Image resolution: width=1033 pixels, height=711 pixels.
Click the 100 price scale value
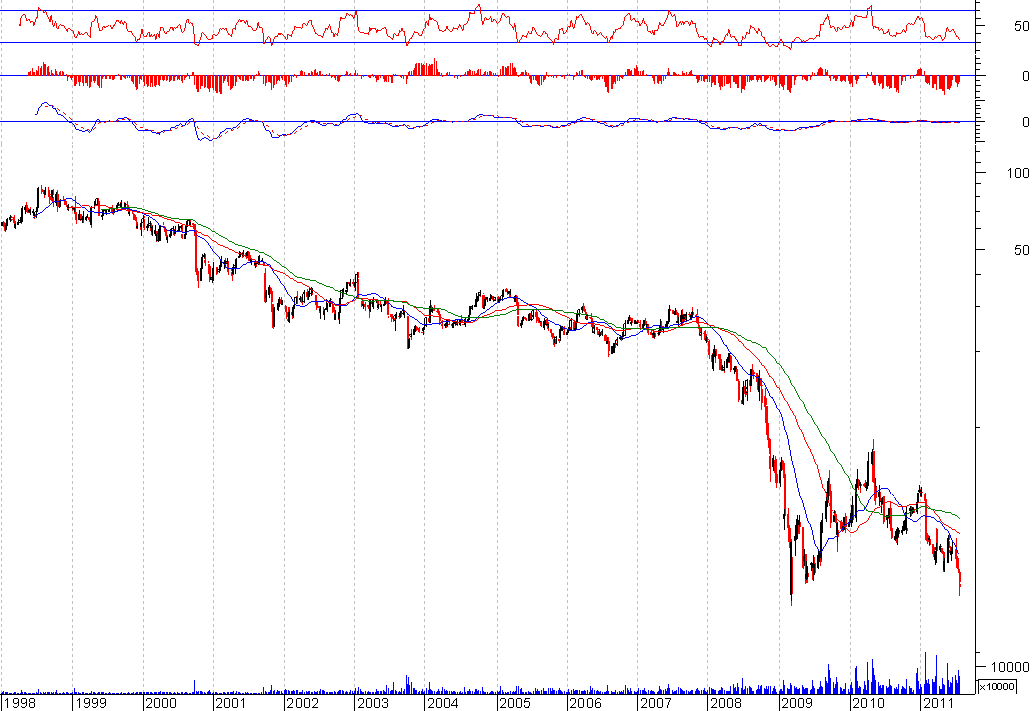[1018, 173]
